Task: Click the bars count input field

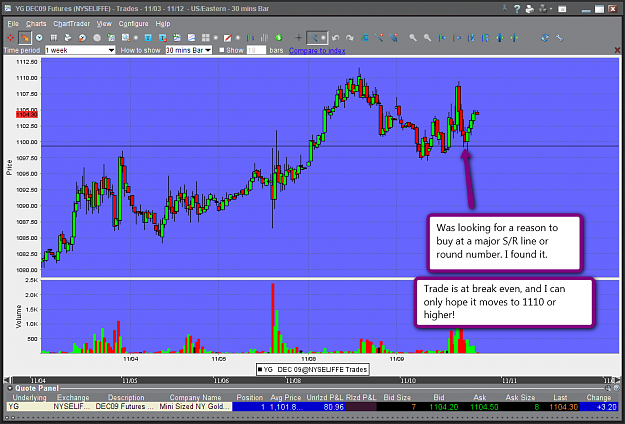Action: click(256, 50)
